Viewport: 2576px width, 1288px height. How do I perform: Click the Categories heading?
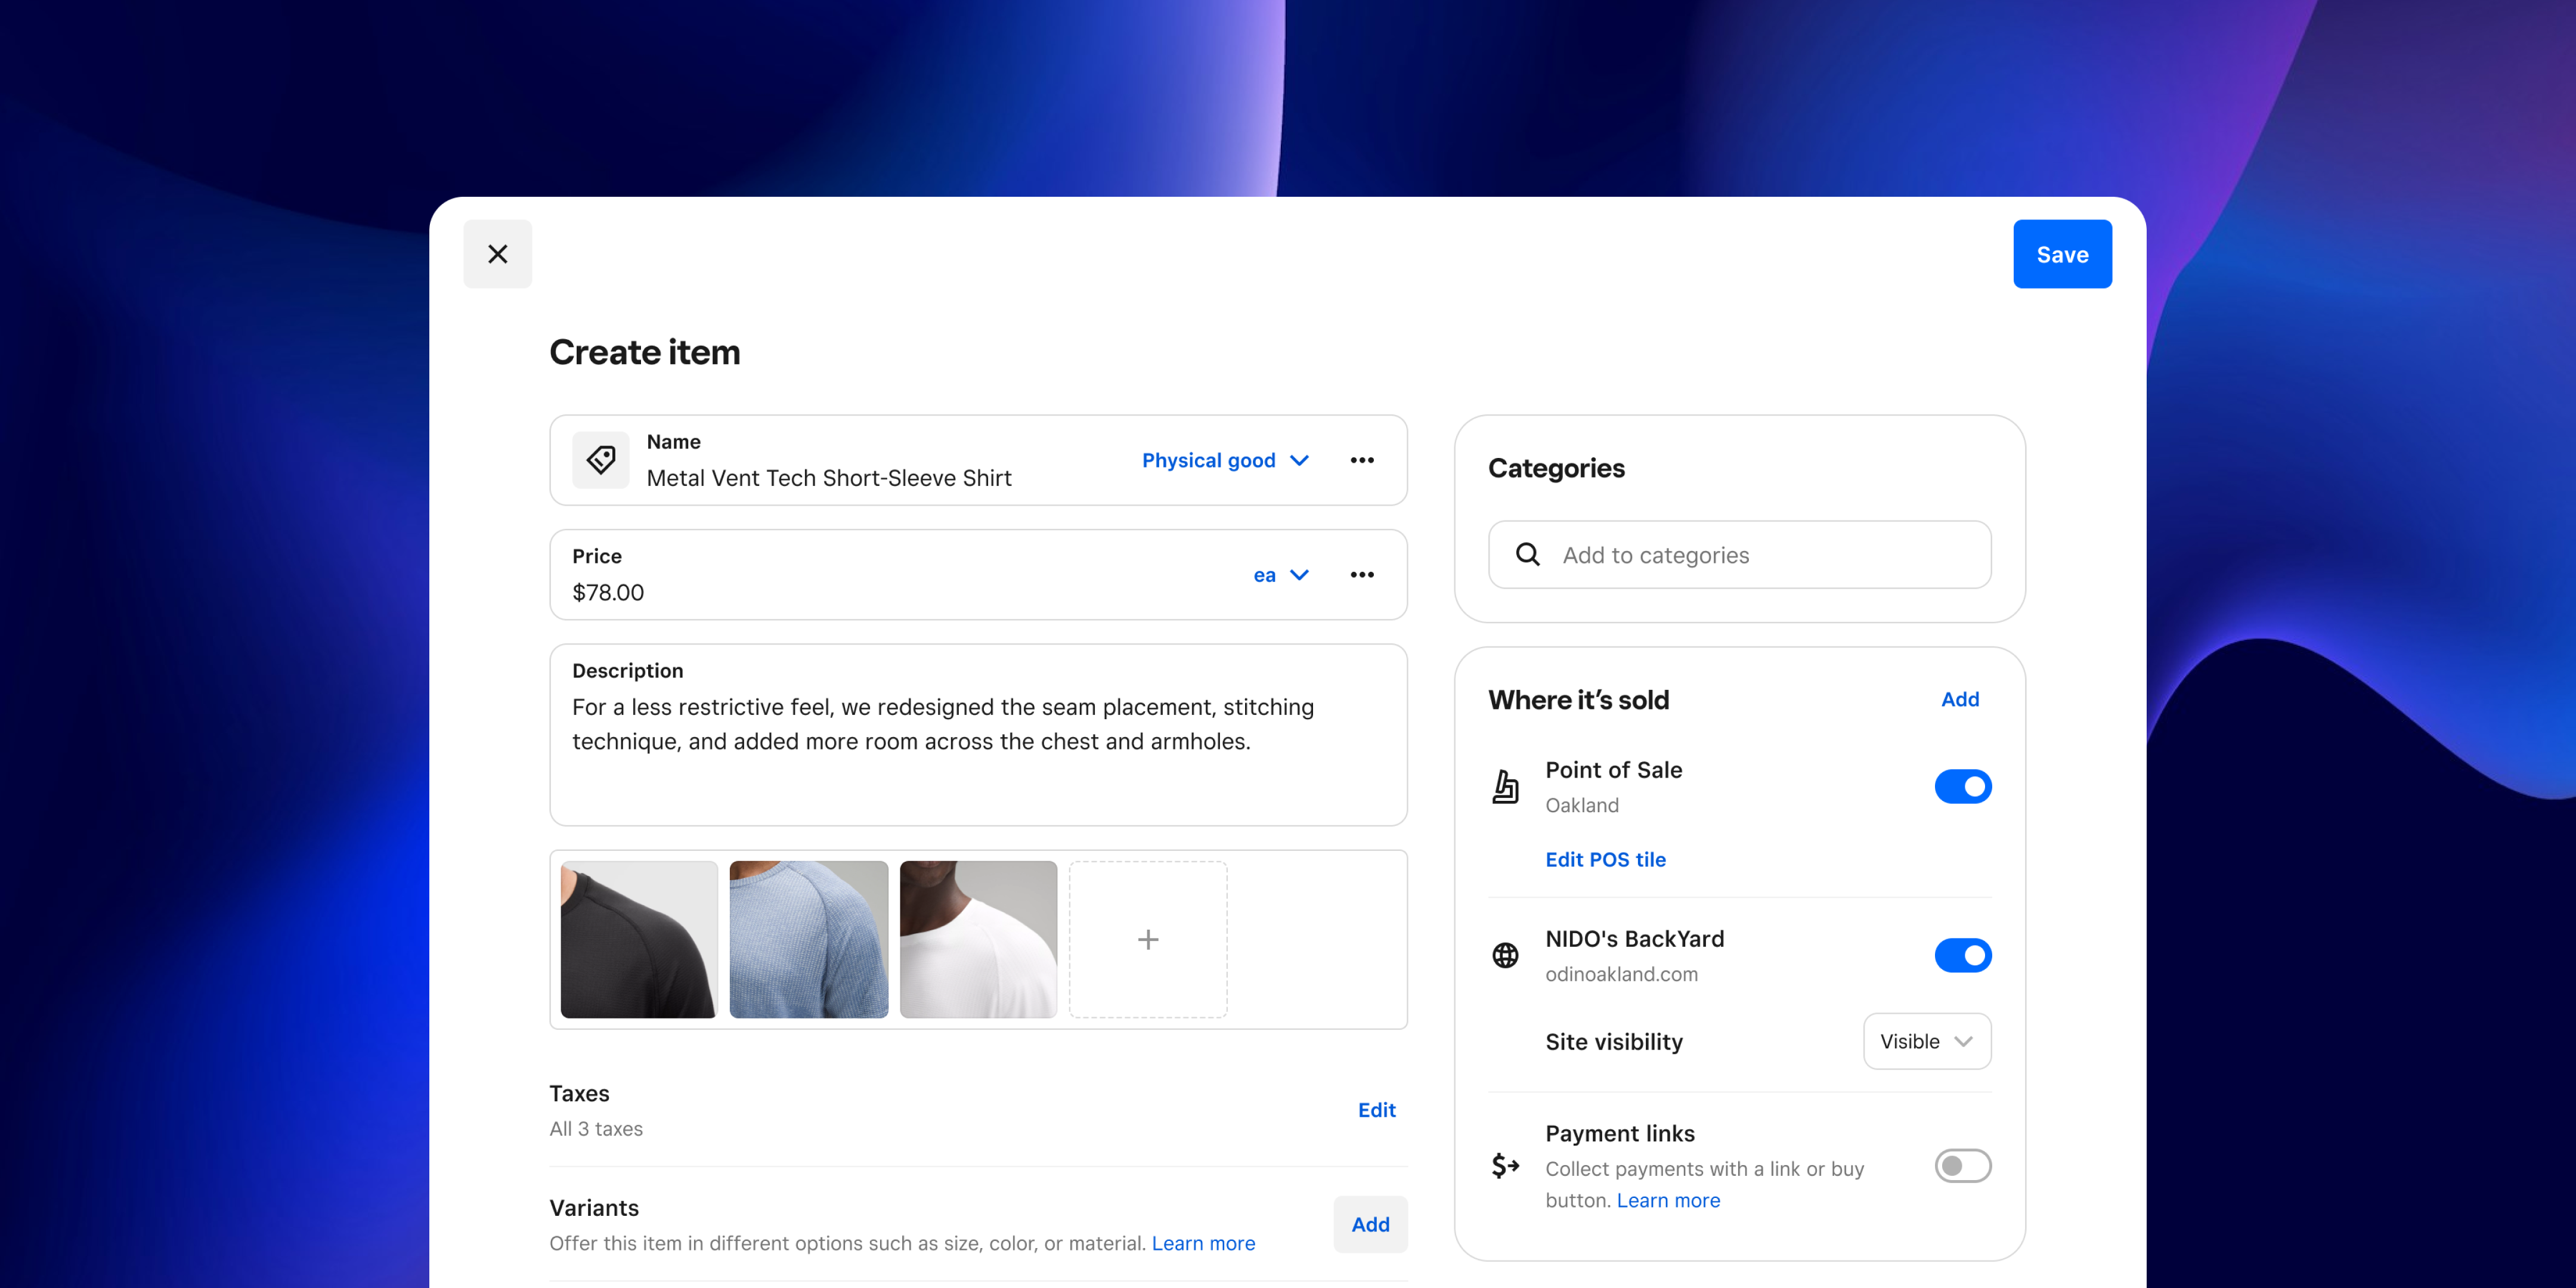(x=1556, y=468)
